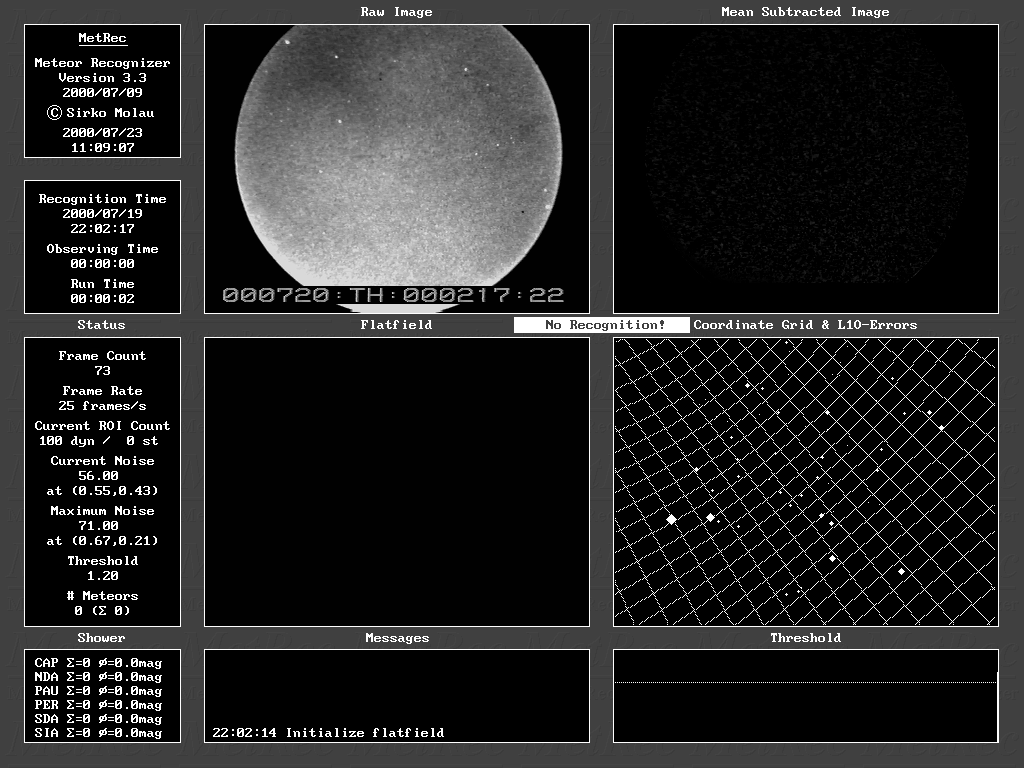Select the PER shower row
The height and width of the screenshot is (768, 1024).
(98, 705)
